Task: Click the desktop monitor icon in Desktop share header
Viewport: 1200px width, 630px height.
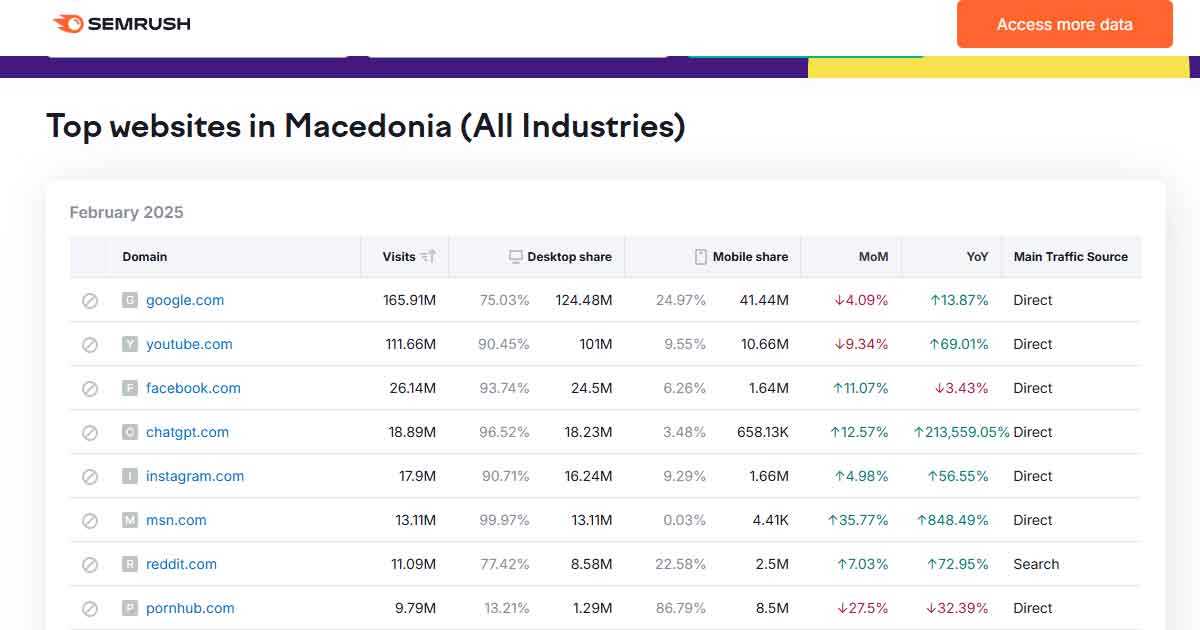Action: click(516, 257)
